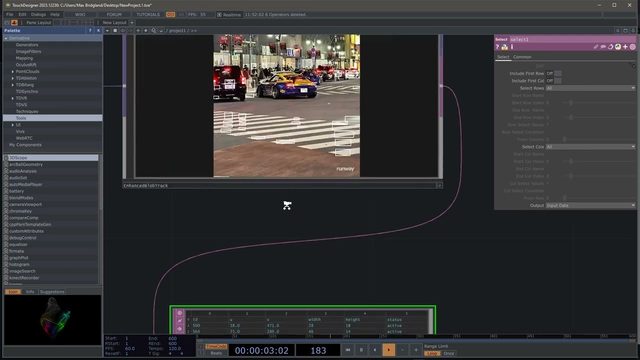Click the comment bubble icon in parameter header
Screen dimensions: 640x360
[x=603, y=47]
